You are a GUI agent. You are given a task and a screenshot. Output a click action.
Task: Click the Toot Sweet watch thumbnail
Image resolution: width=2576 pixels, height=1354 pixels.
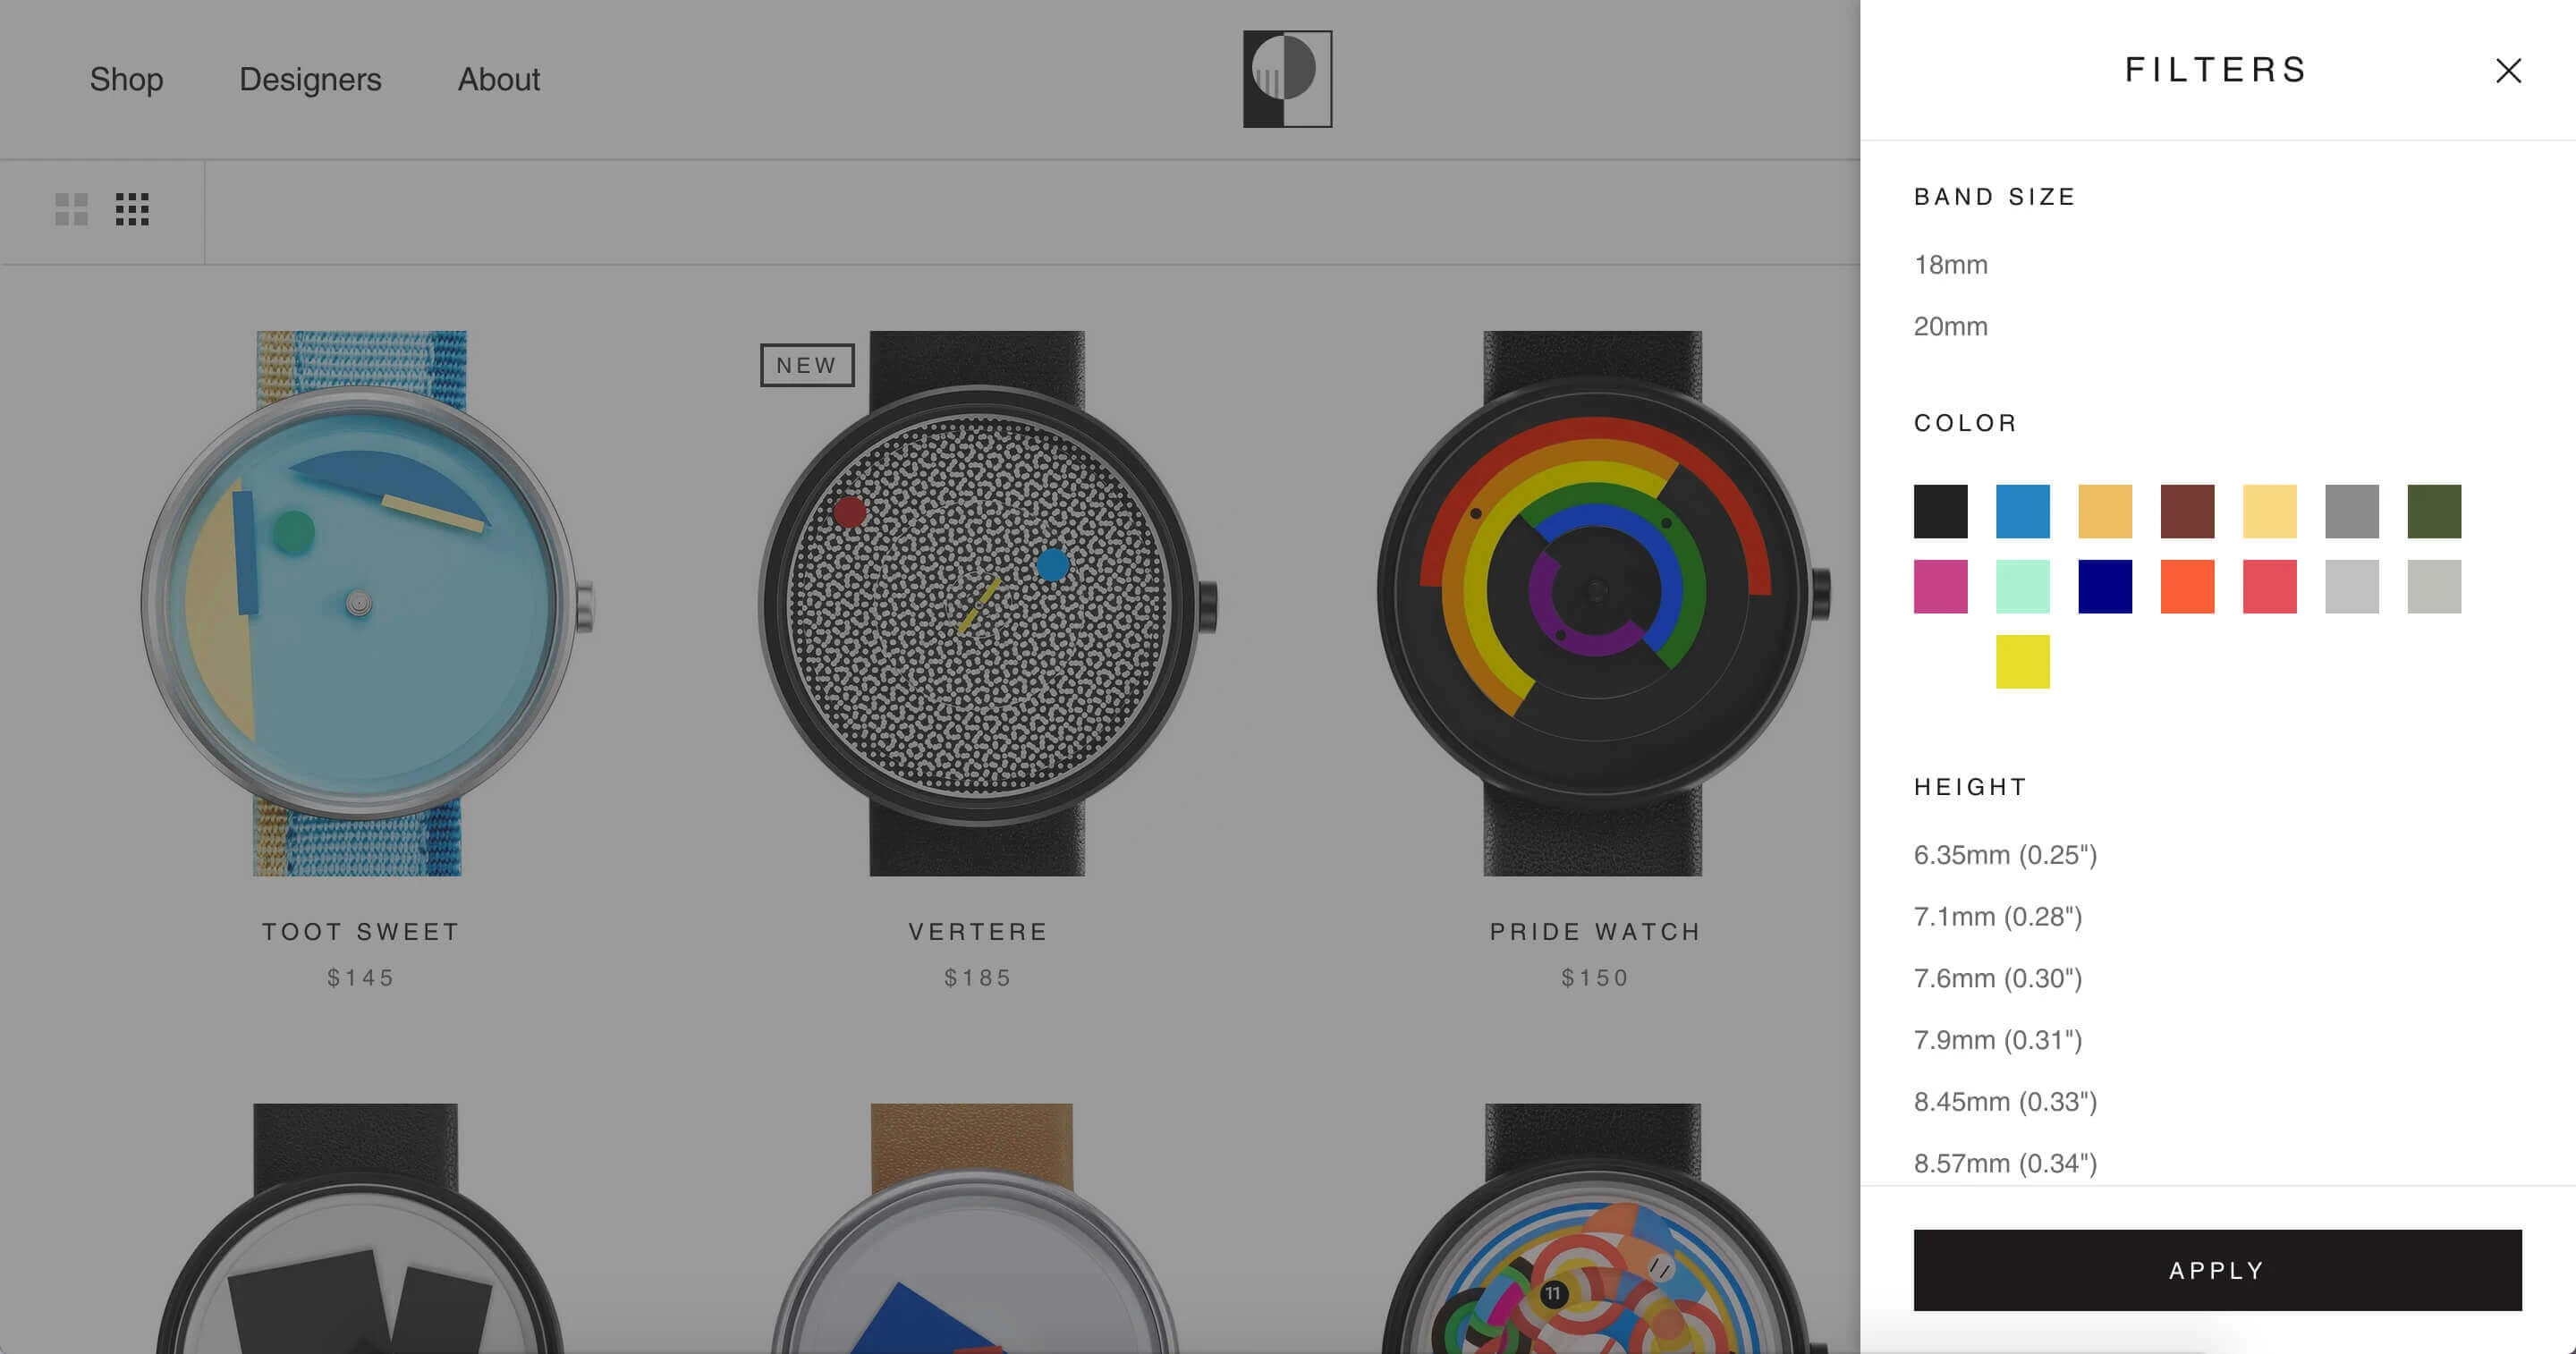coord(363,603)
